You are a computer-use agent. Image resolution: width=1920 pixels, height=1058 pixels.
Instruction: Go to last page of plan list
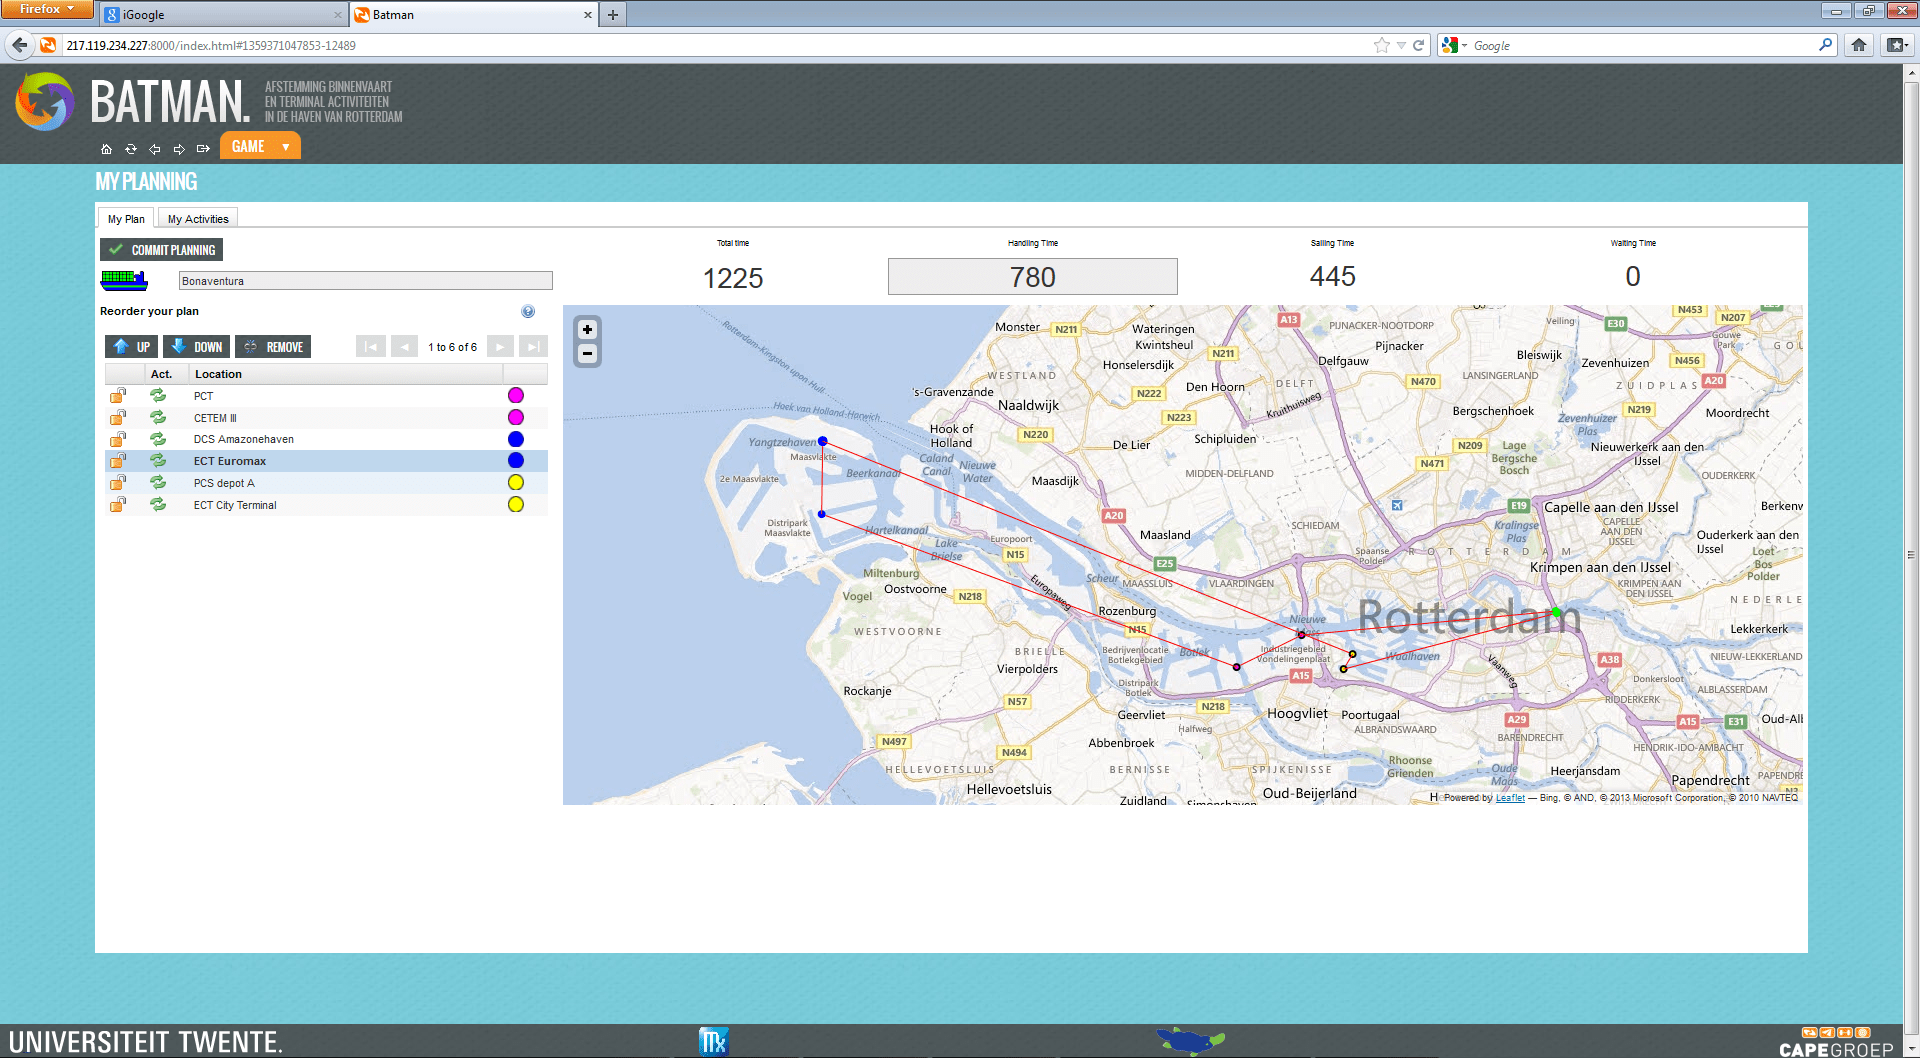(534, 347)
